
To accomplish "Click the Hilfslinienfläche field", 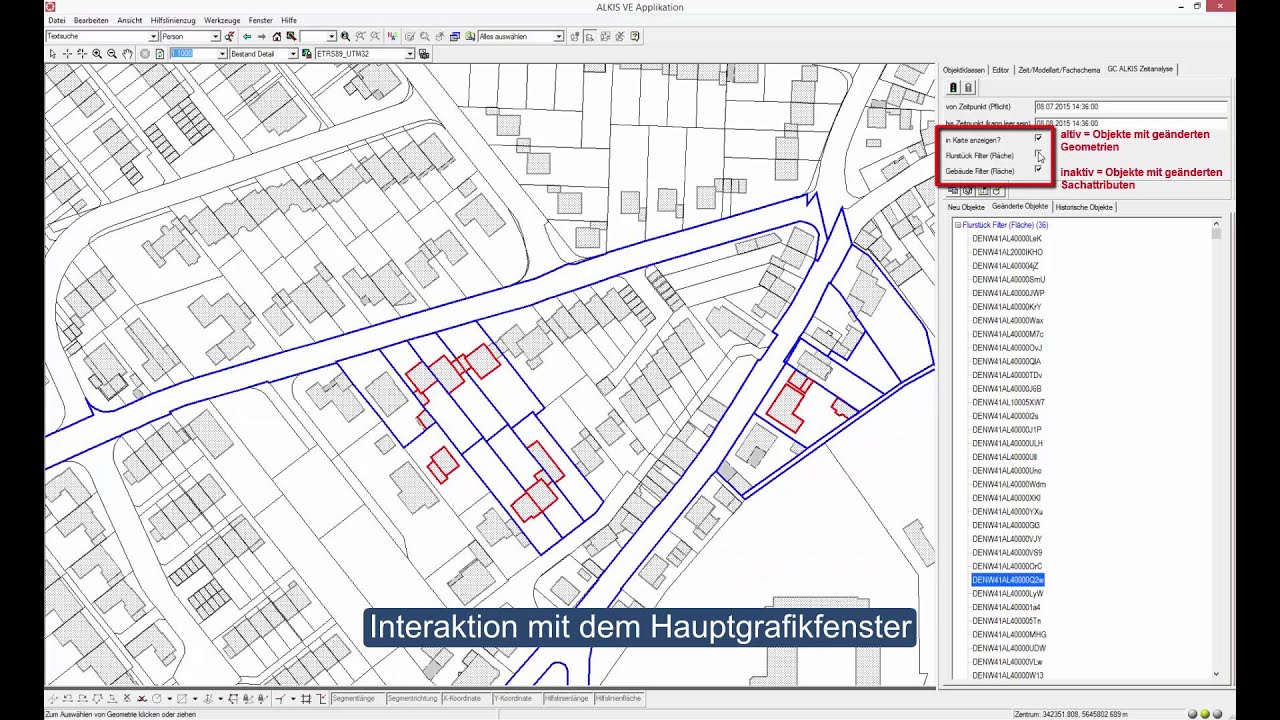I will coord(619,698).
